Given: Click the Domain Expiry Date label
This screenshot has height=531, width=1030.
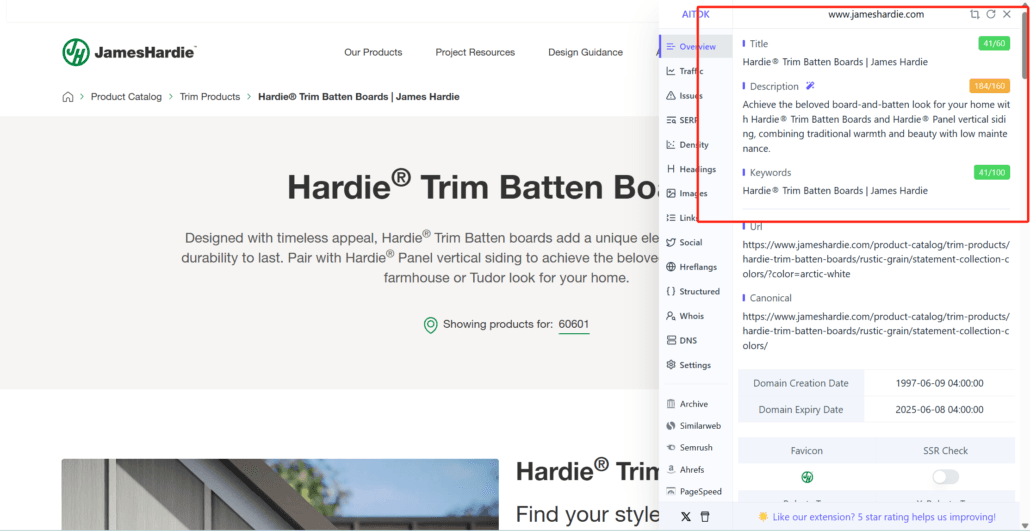Looking at the screenshot, I should [x=801, y=409].
